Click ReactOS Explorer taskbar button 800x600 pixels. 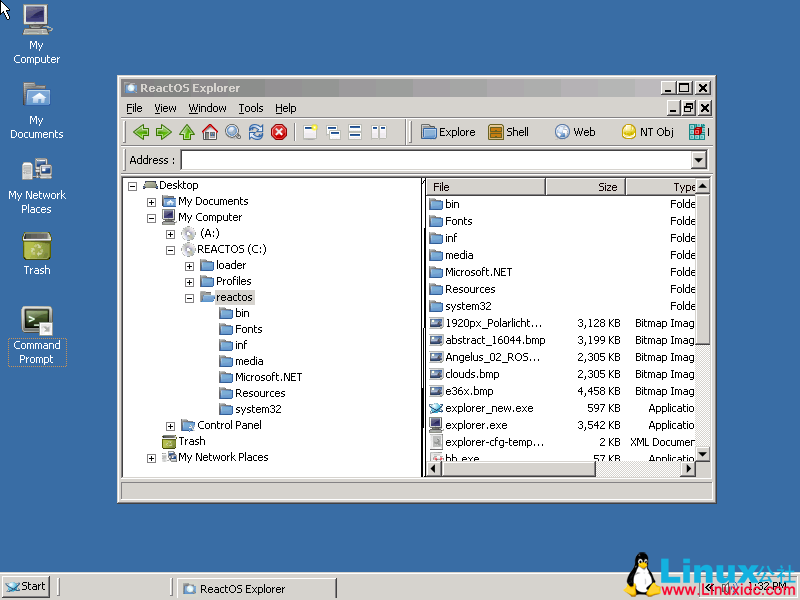[x=257, y=589]
